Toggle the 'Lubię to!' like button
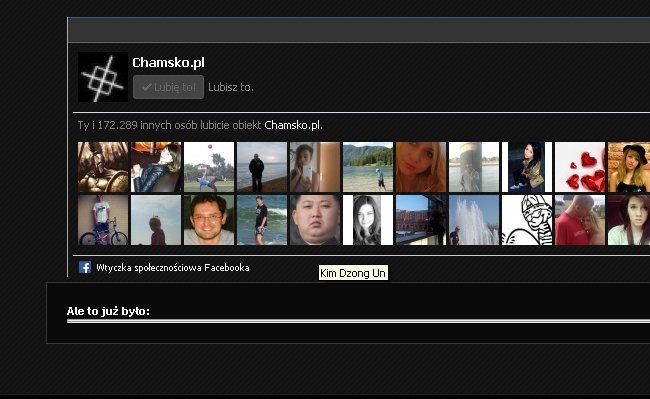650x399 pixels. point(168,87)
